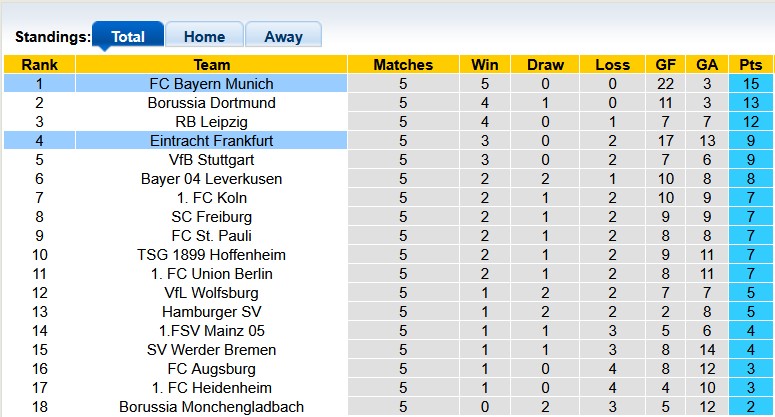The image size is (775, 417).
Task: Select Hamburger SV in the table
Action: pyautogui.click(x=211, y=312)
